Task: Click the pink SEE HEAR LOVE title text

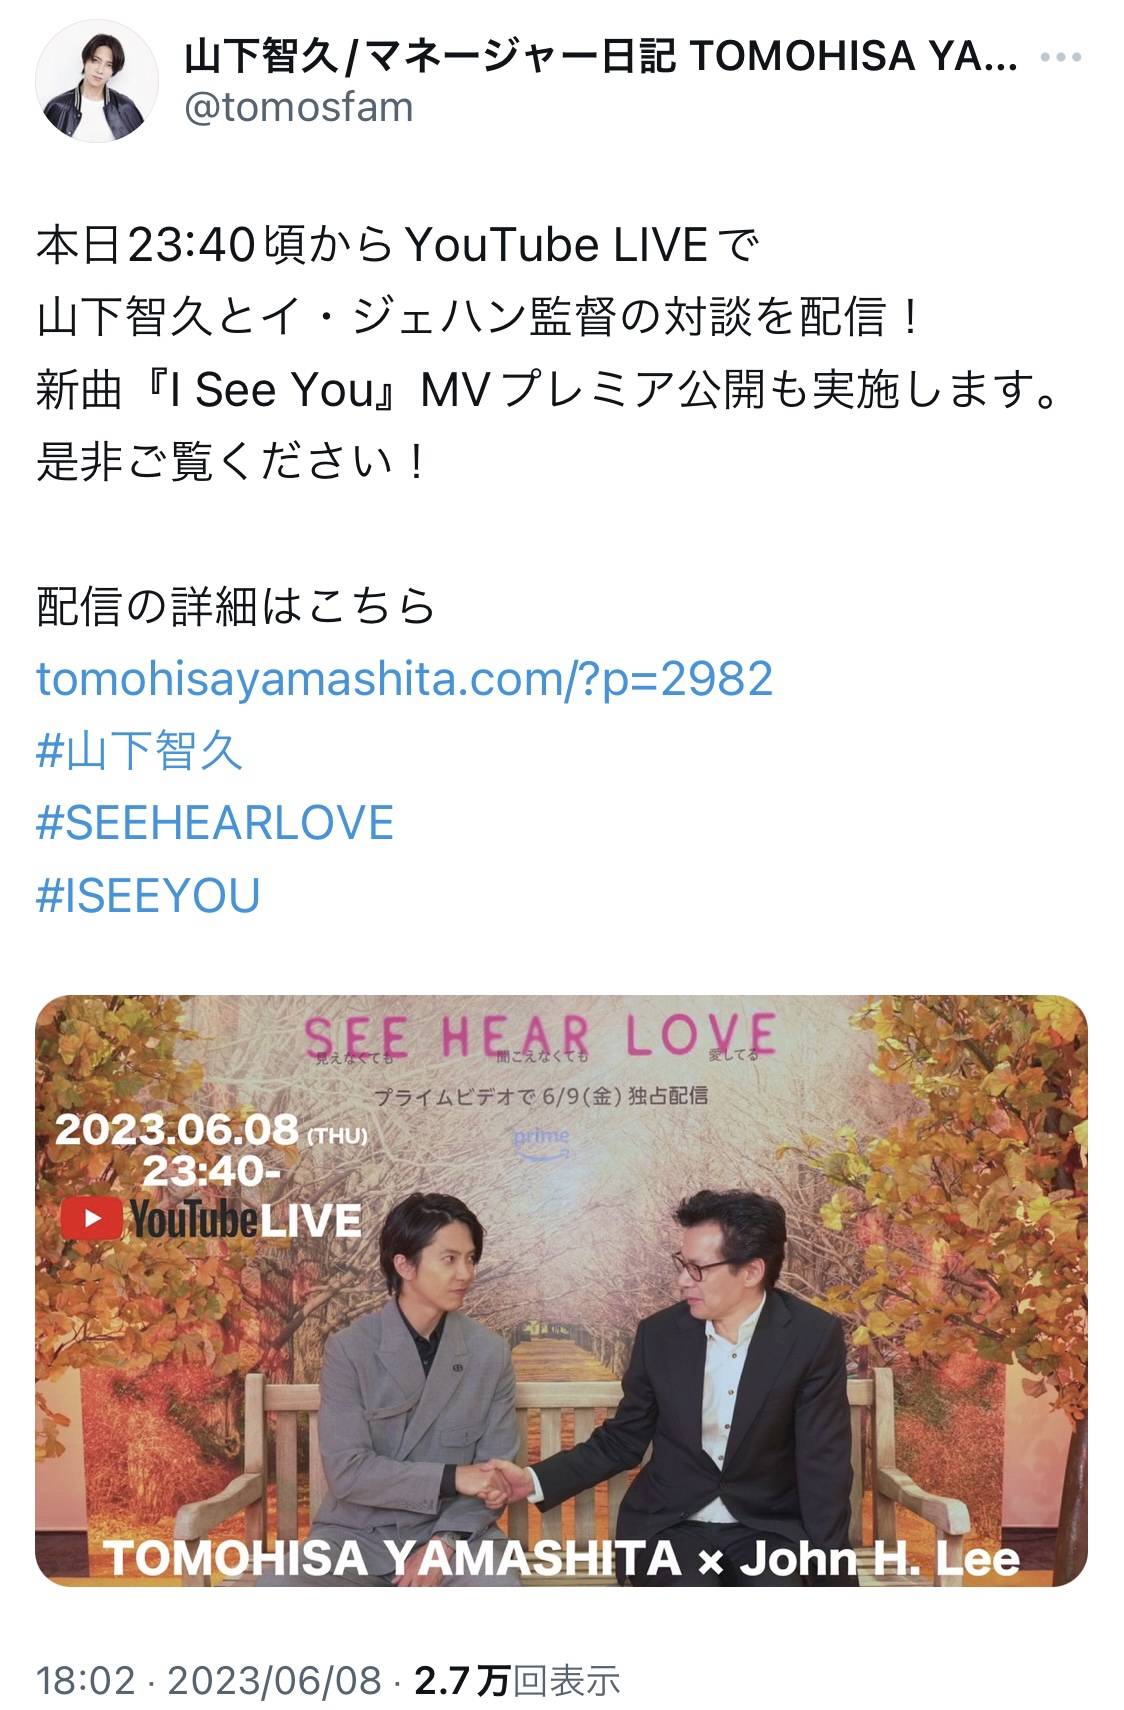Action: (541, 1036)
